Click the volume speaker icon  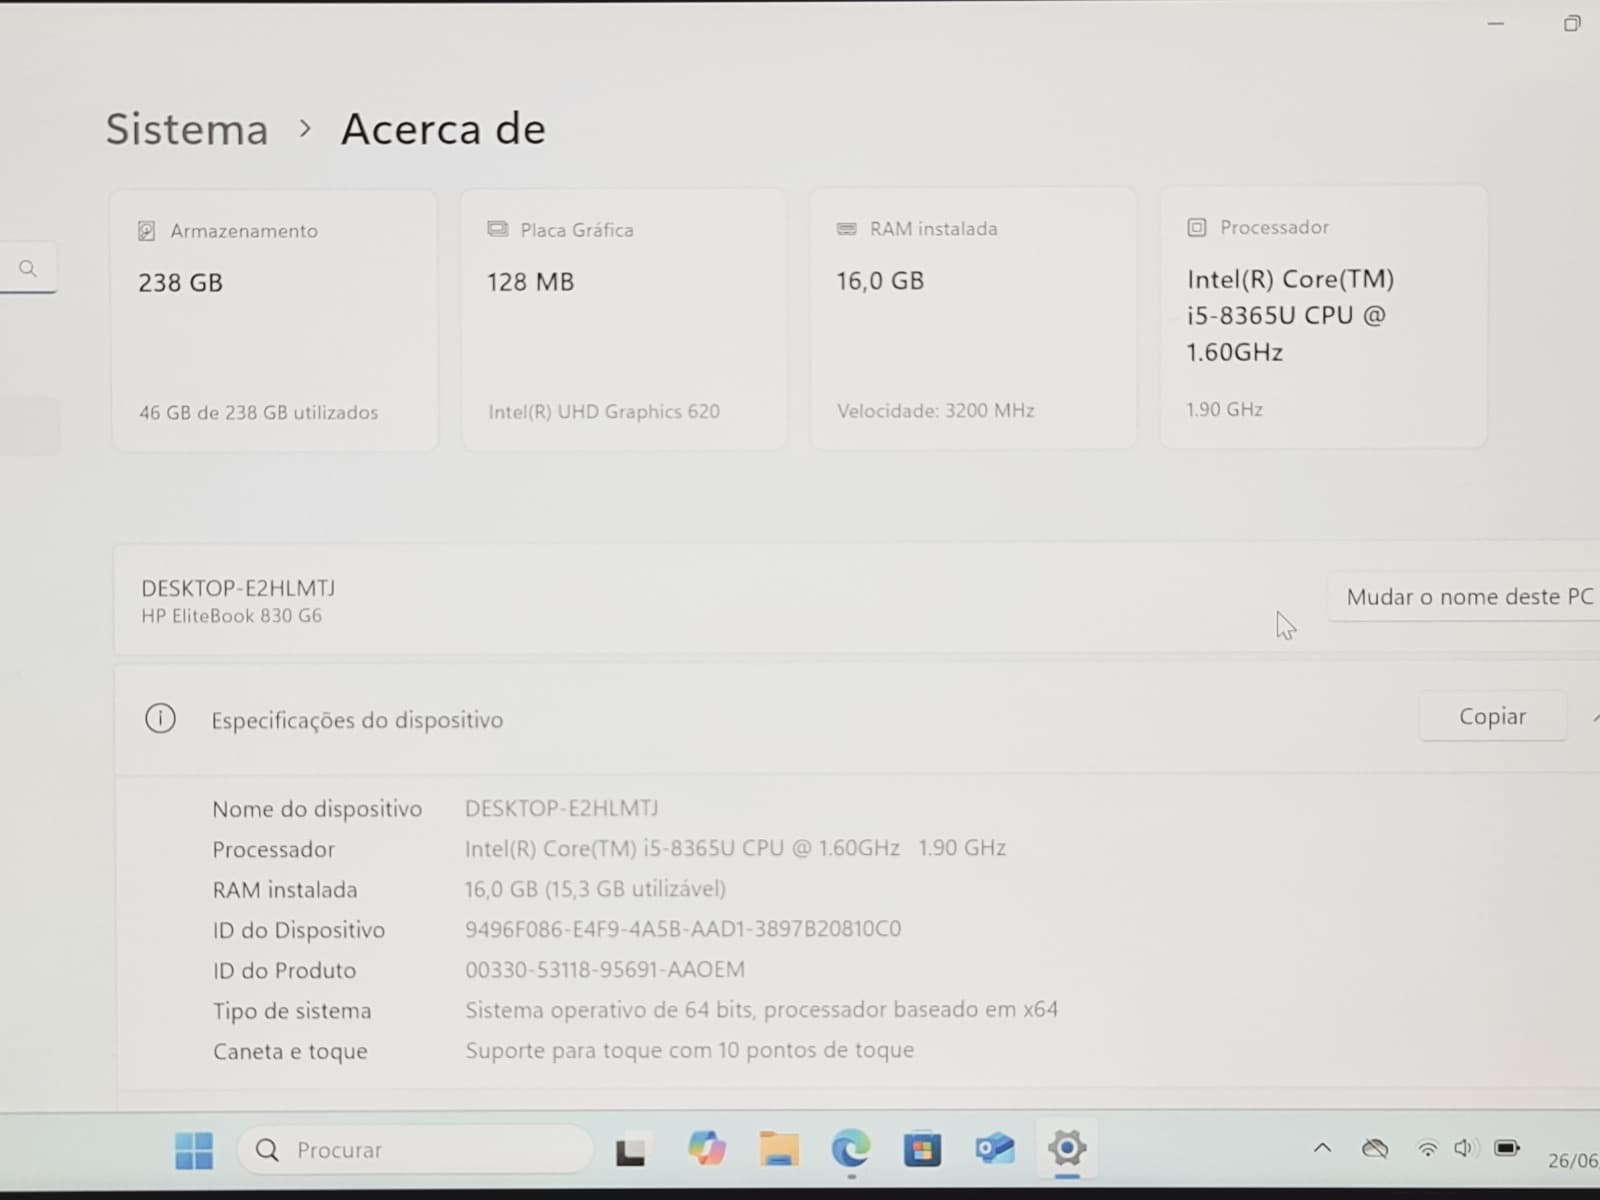[x=1465, y=1148]
